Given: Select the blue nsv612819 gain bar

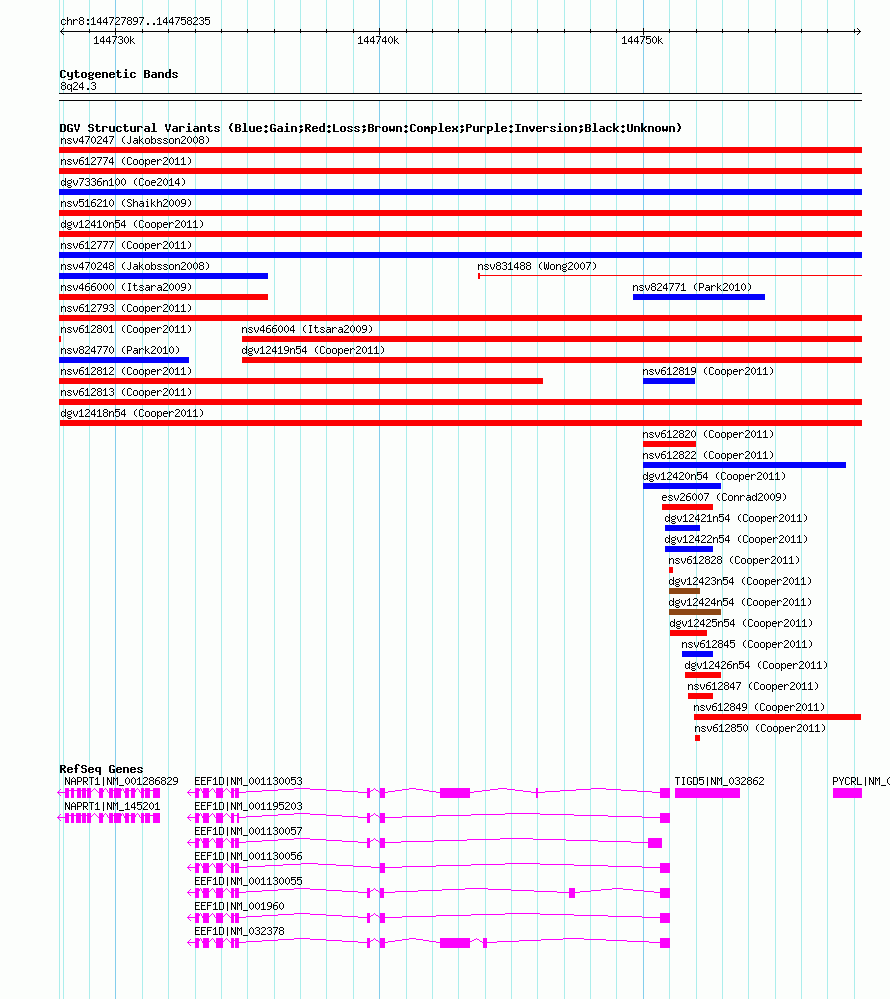Looking at the screenshot, I should (x=669, y=381).
